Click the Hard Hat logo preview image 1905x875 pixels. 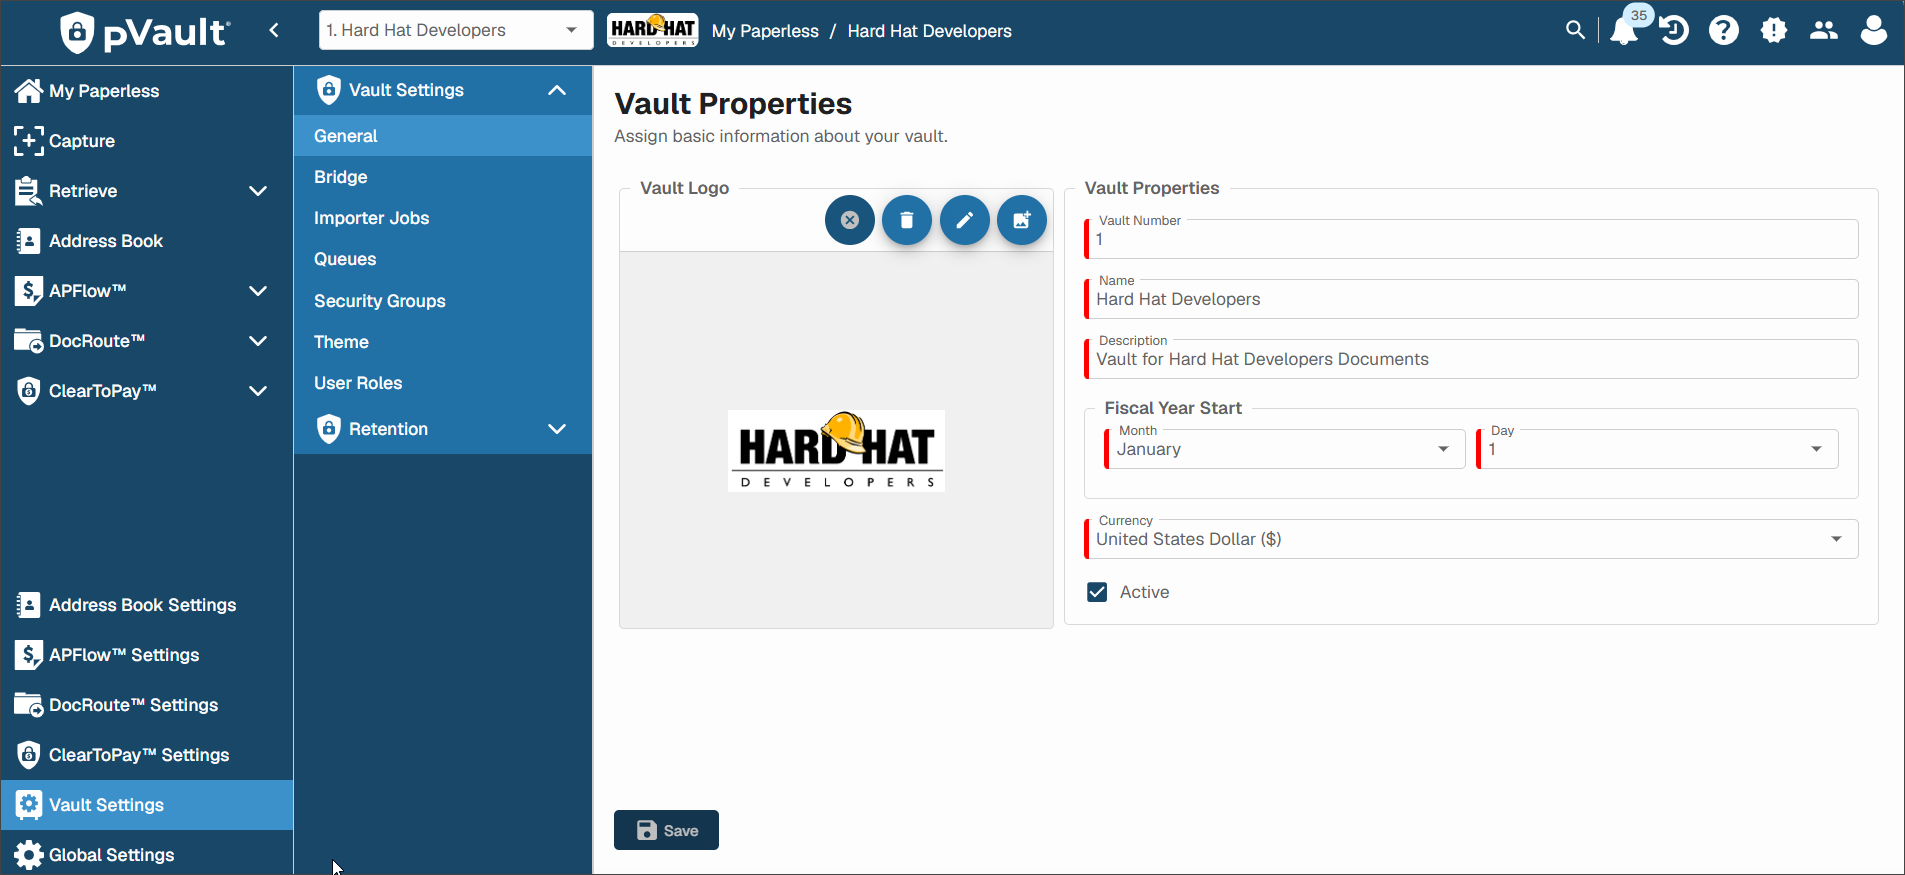pyautogui.click(x=836, y=450)
